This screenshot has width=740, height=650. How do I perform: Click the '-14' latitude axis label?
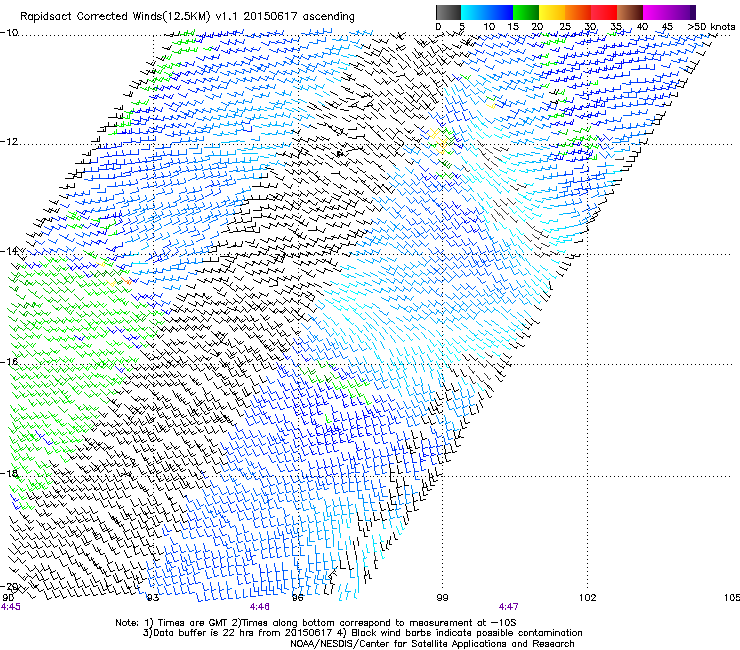pos(9,251)
